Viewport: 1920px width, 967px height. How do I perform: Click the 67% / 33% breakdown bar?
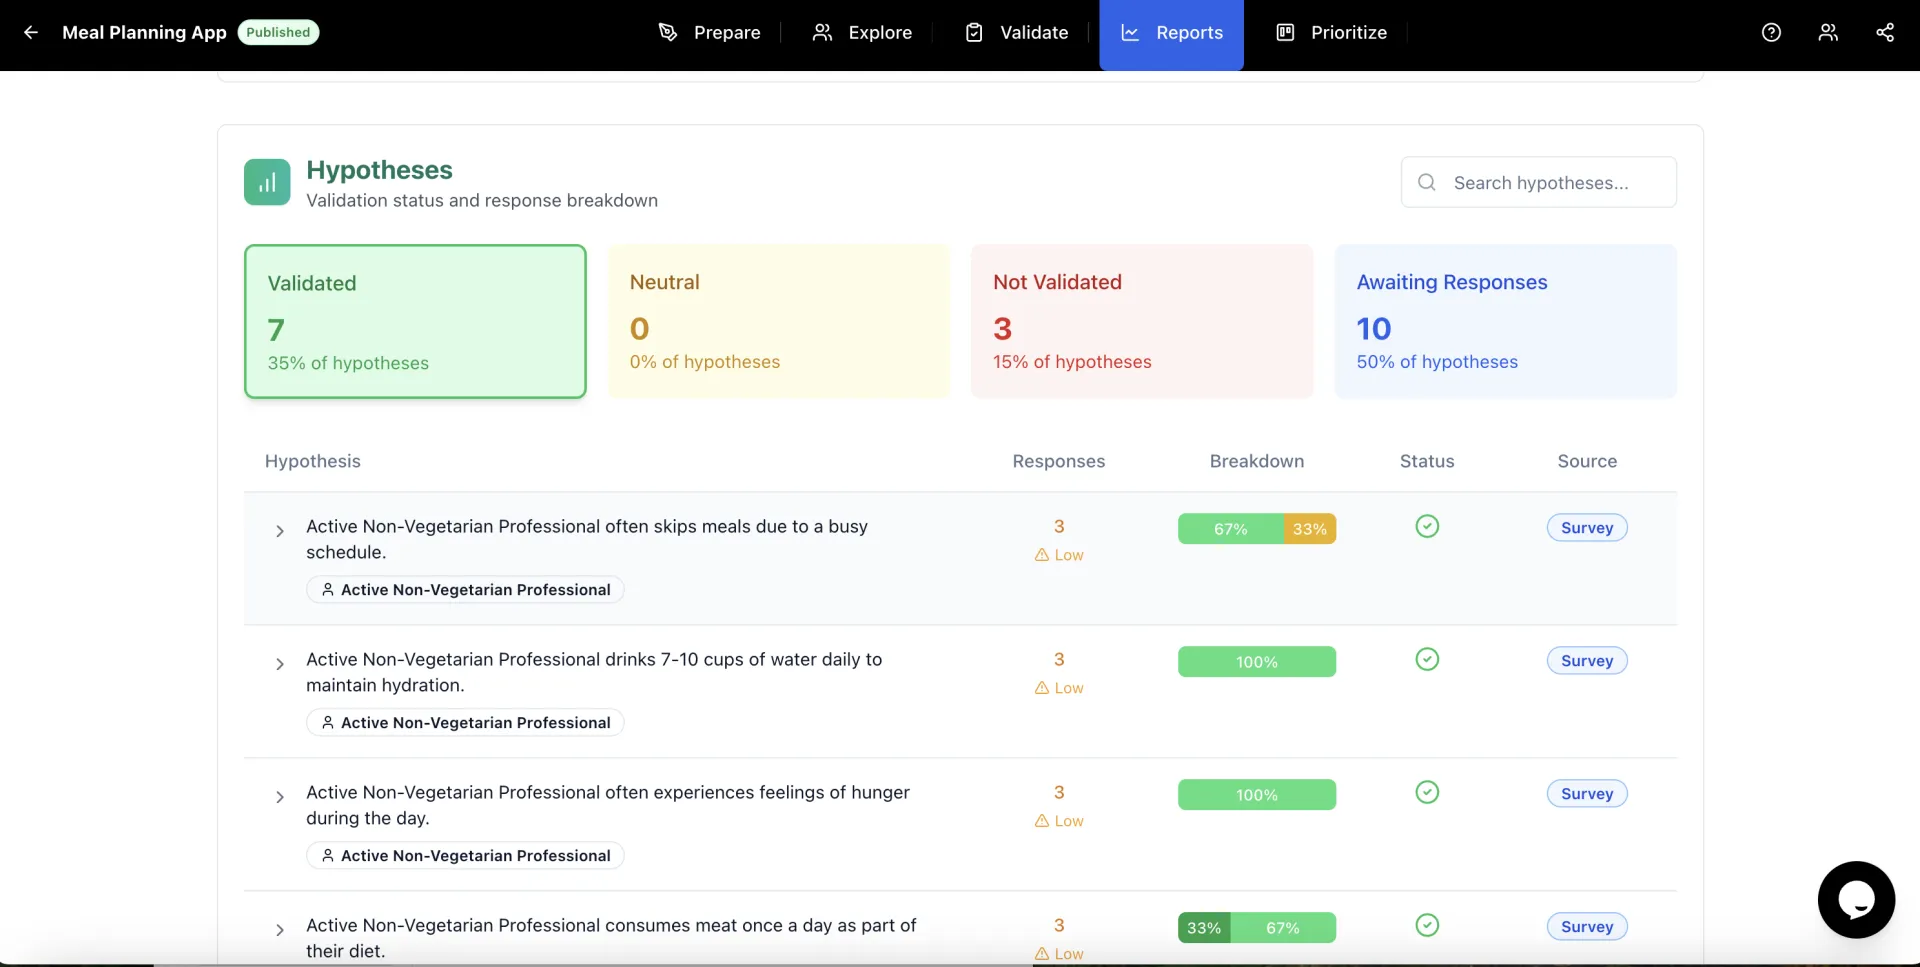tap(1256, 529)
